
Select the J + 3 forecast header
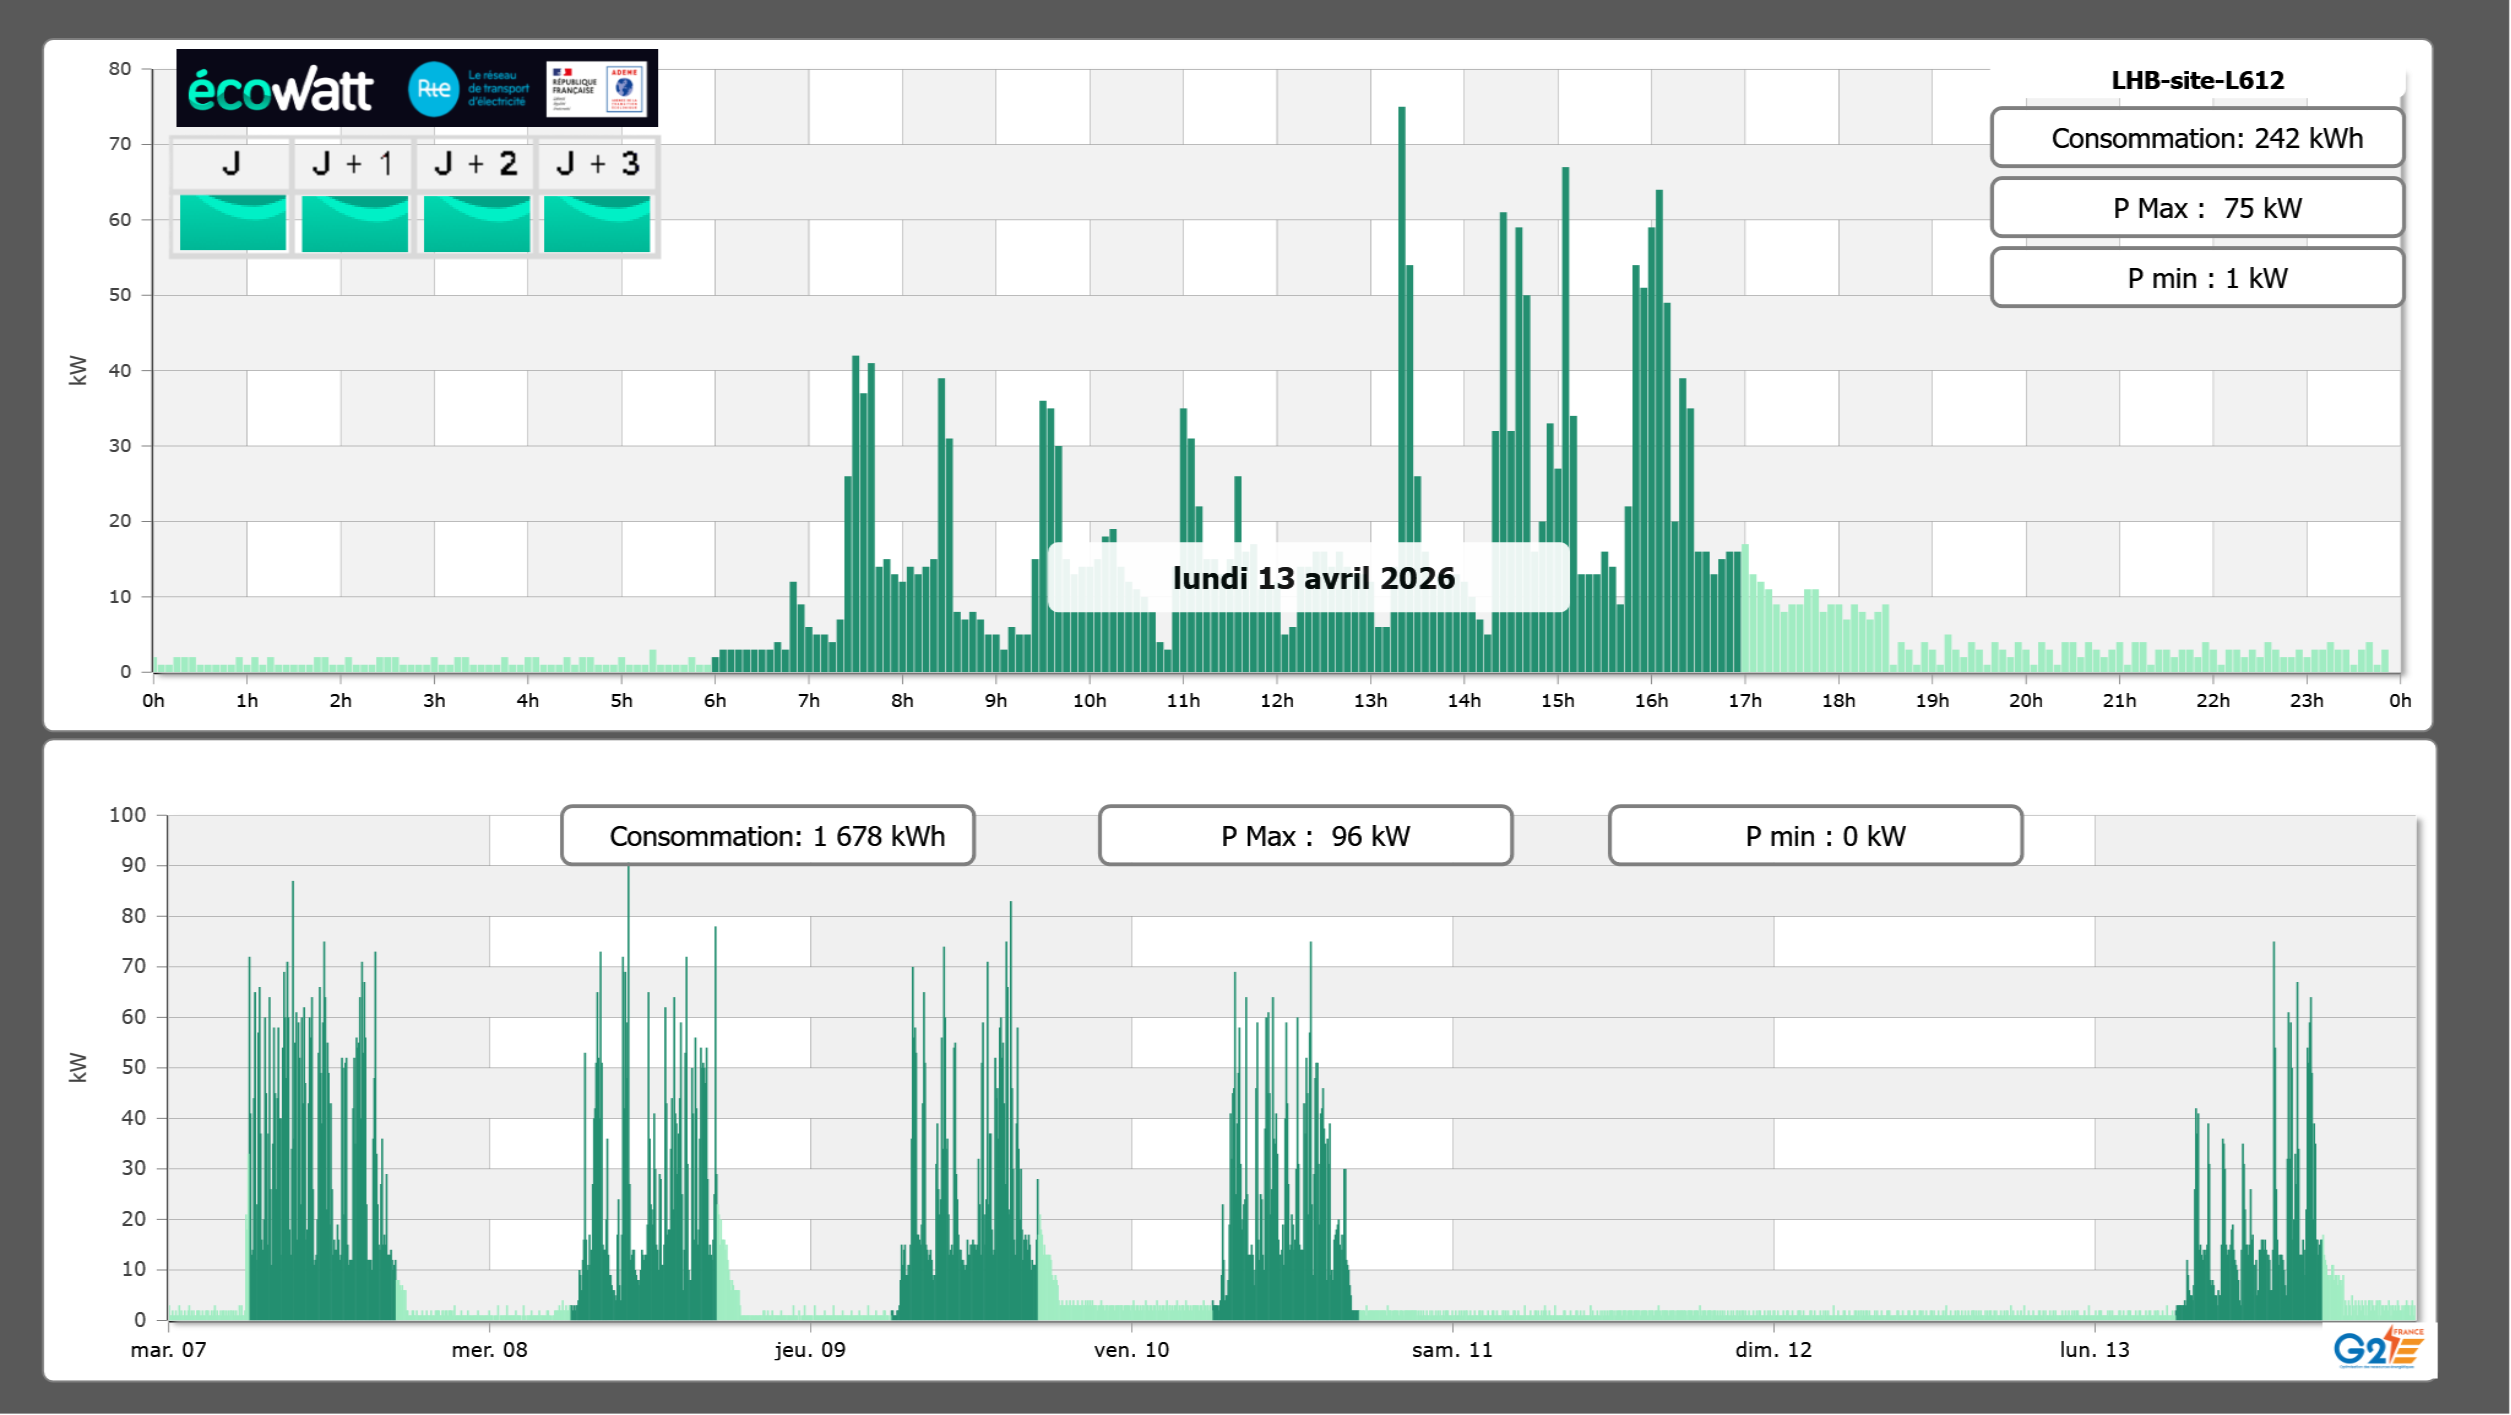coord(597,164)
